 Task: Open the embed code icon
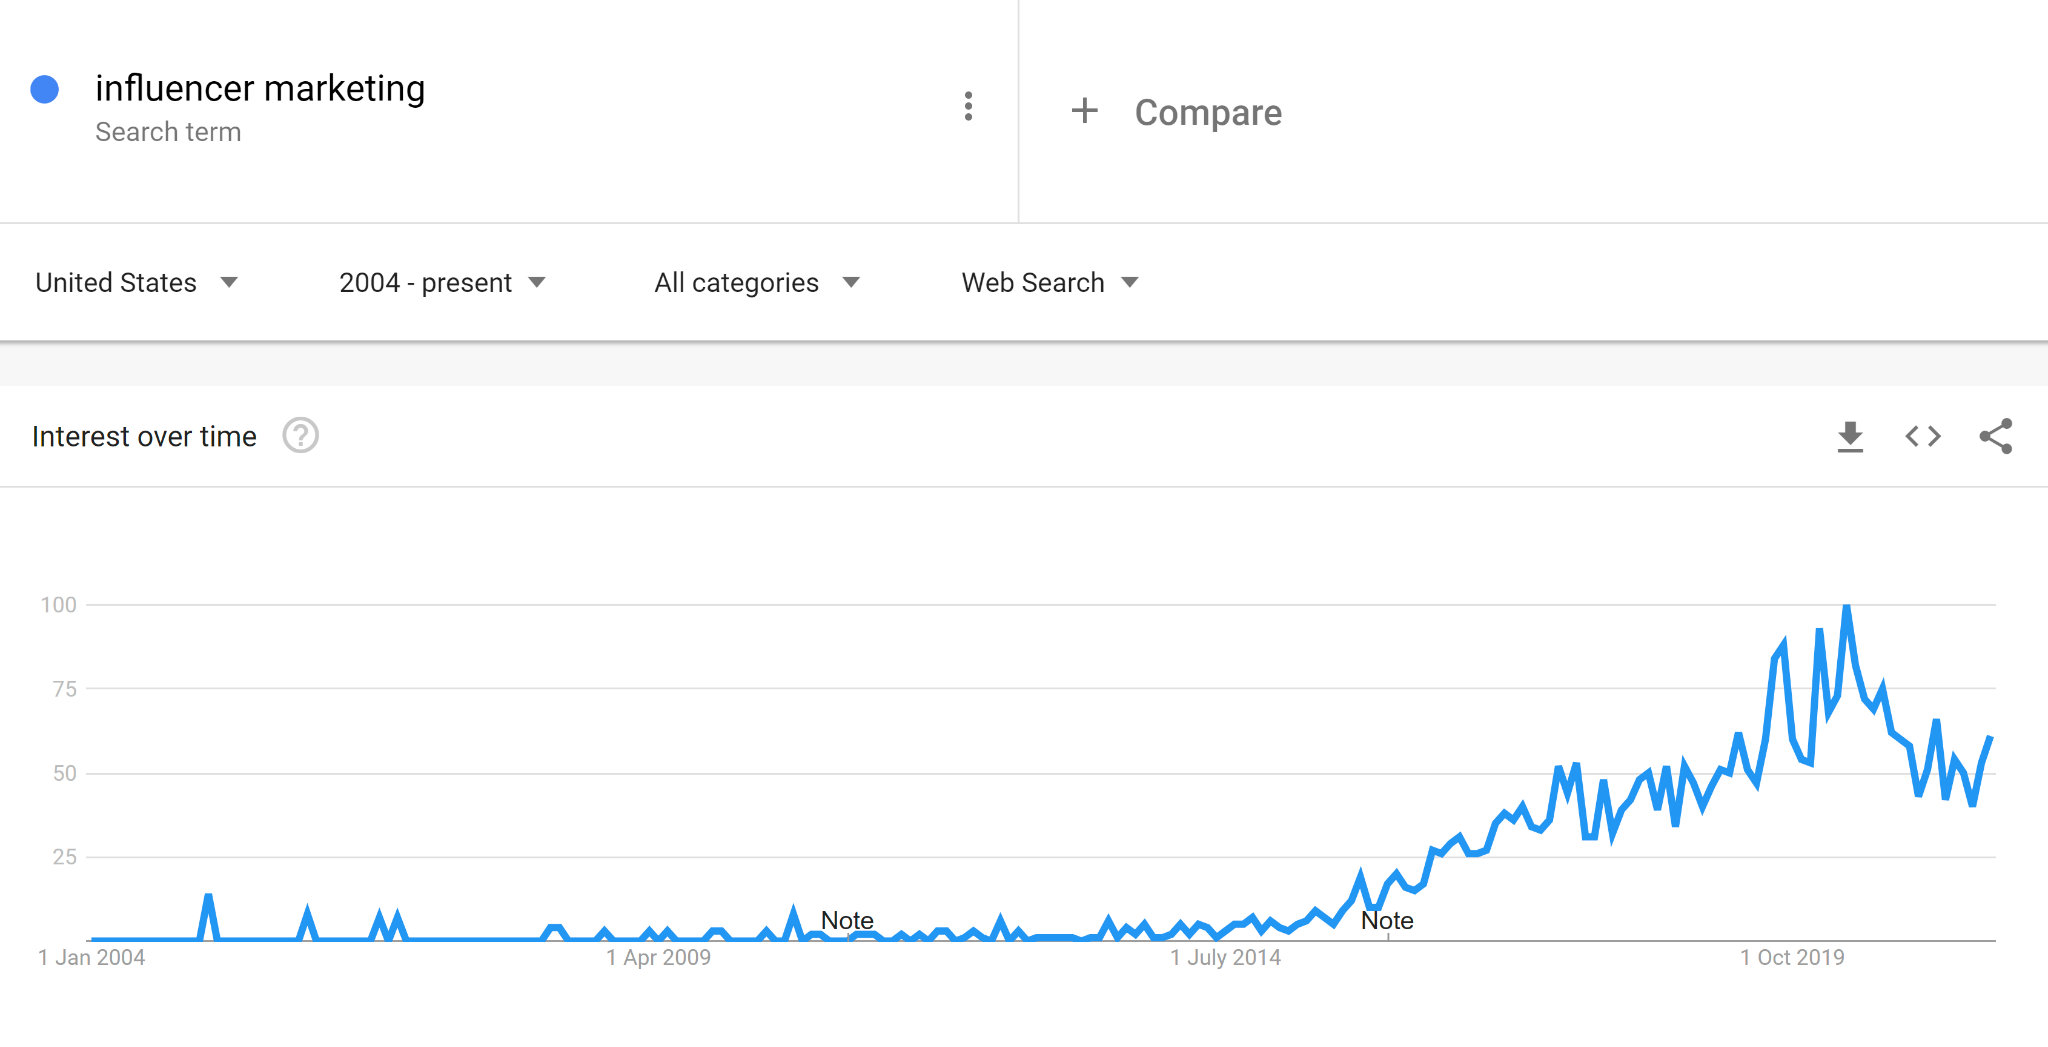pyautogui.click(x=1922, y=436)
